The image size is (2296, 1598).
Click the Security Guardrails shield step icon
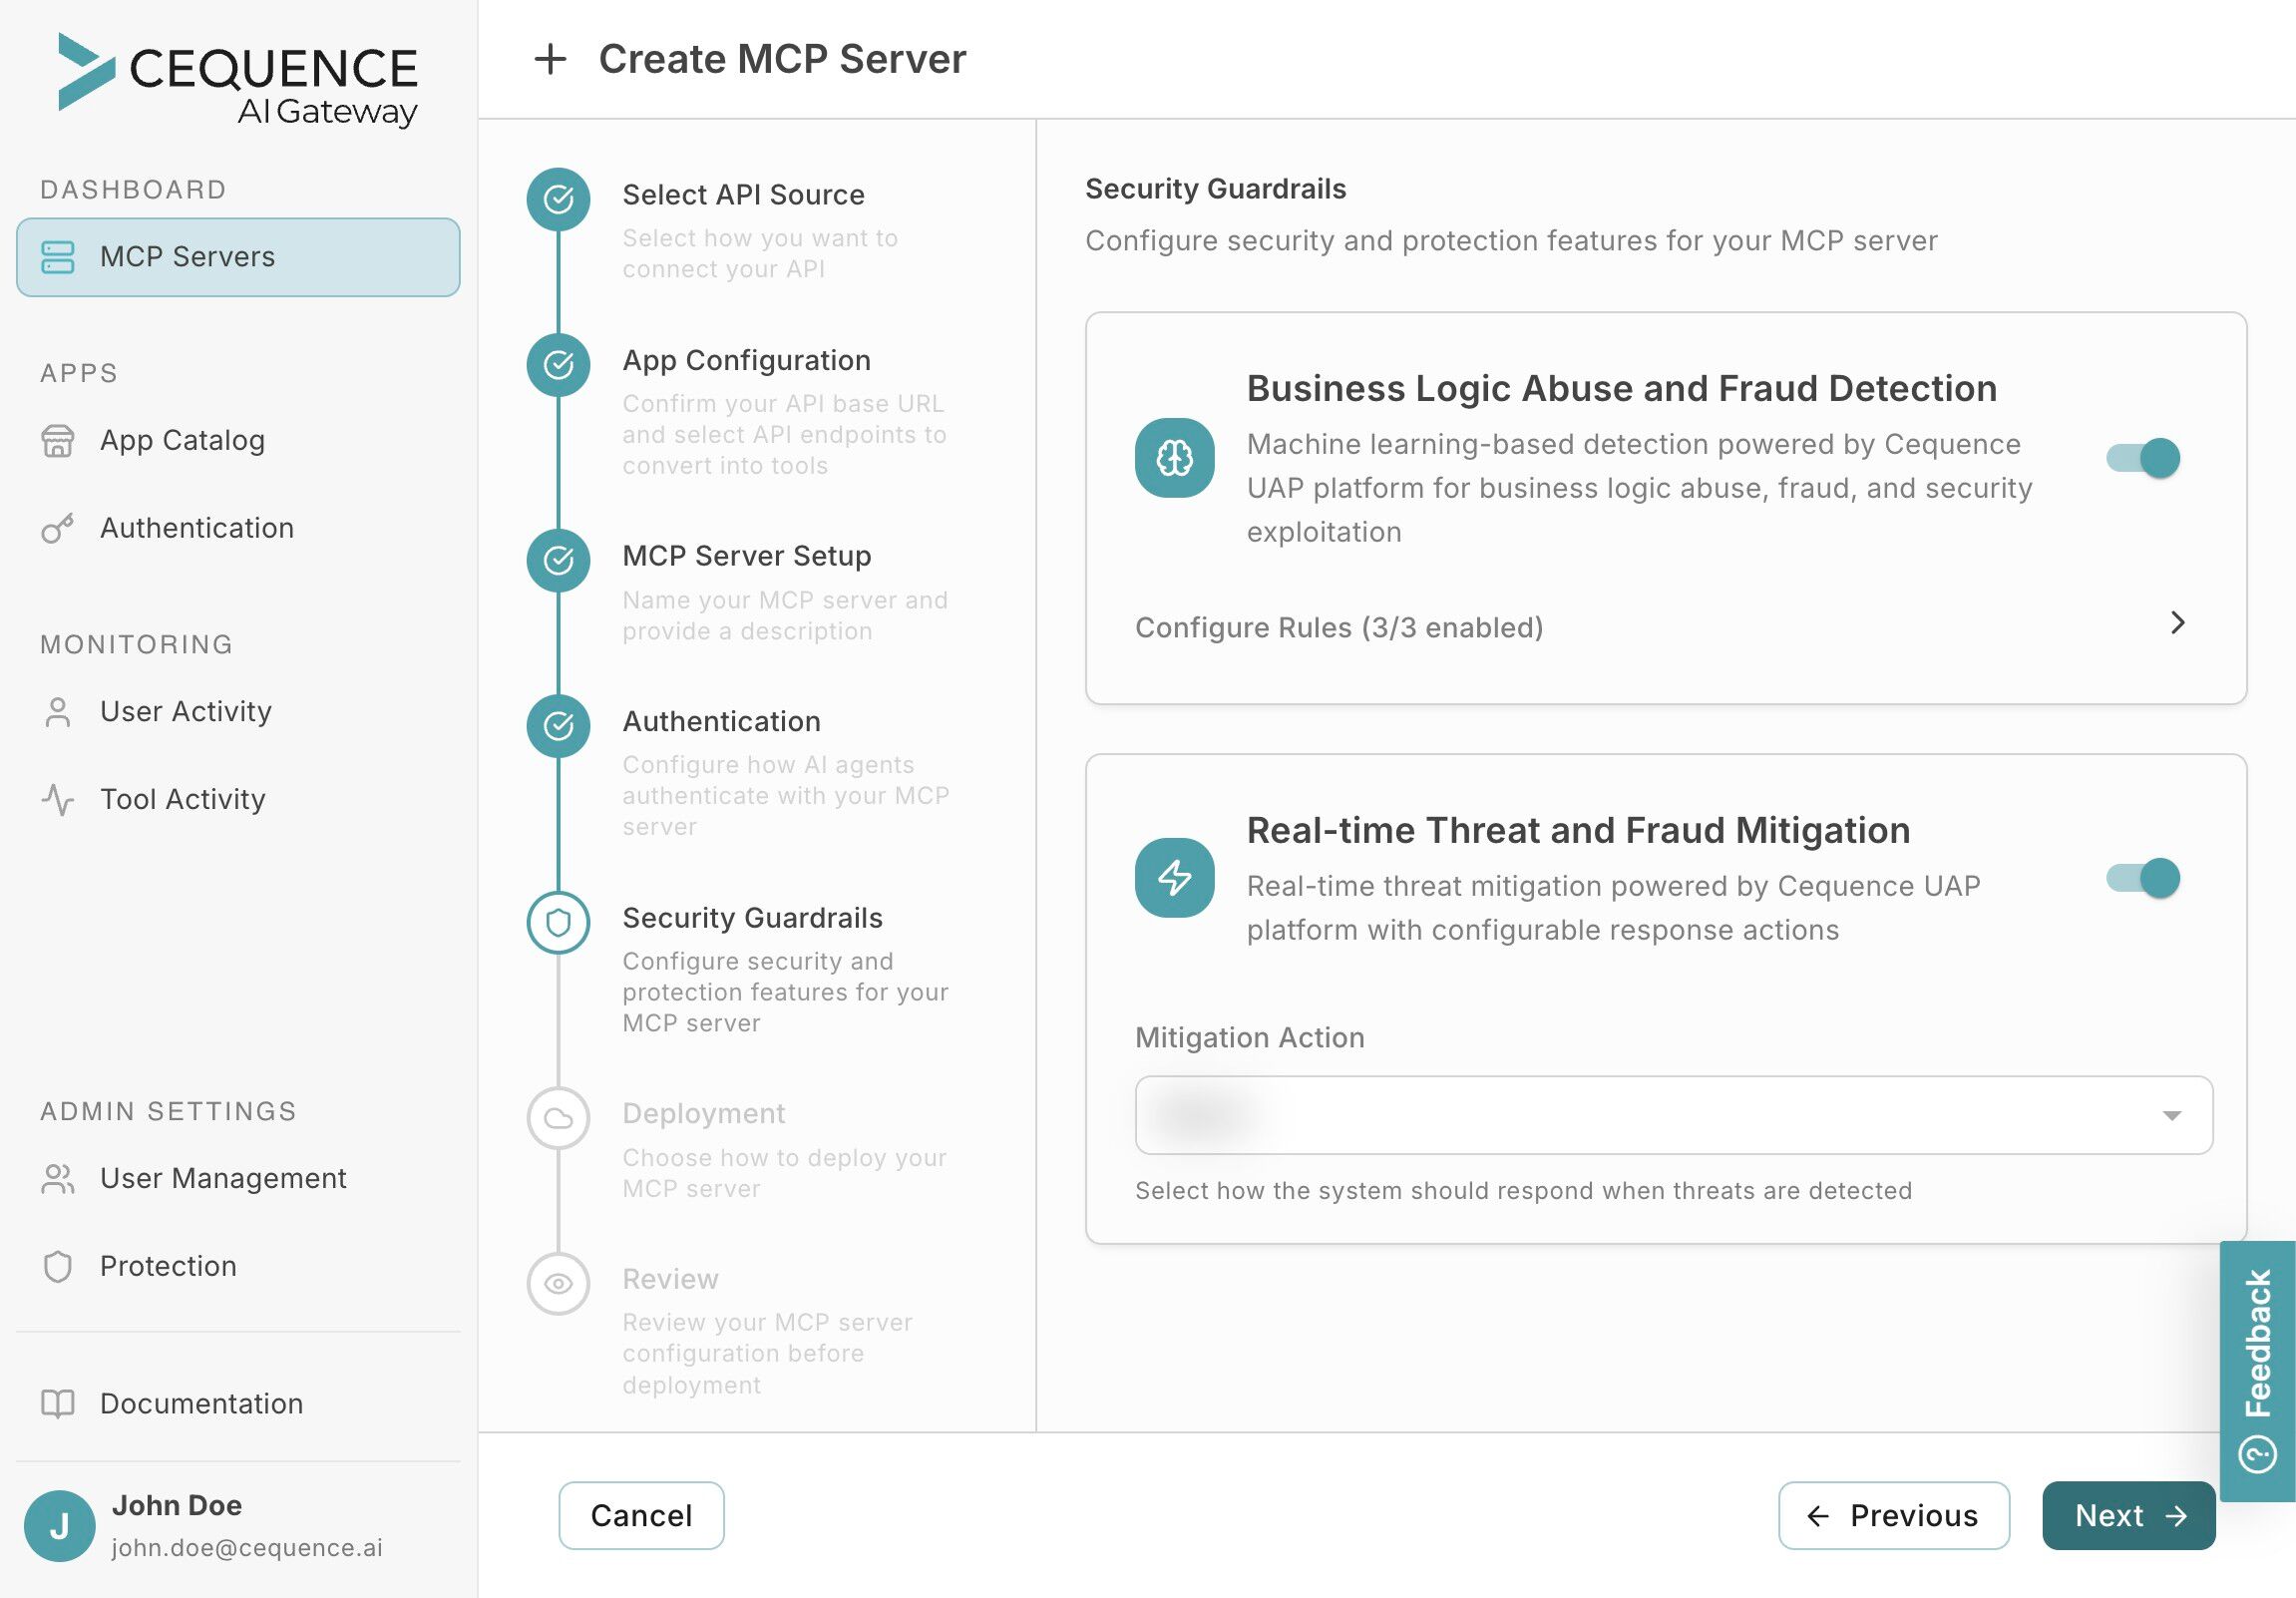pos(558,922)
